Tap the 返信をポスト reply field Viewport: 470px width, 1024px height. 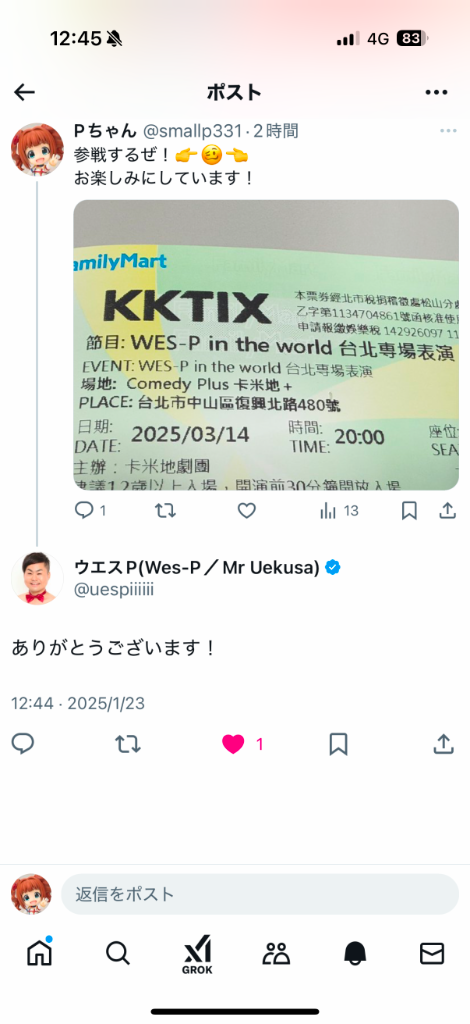(x=260, y=894)
